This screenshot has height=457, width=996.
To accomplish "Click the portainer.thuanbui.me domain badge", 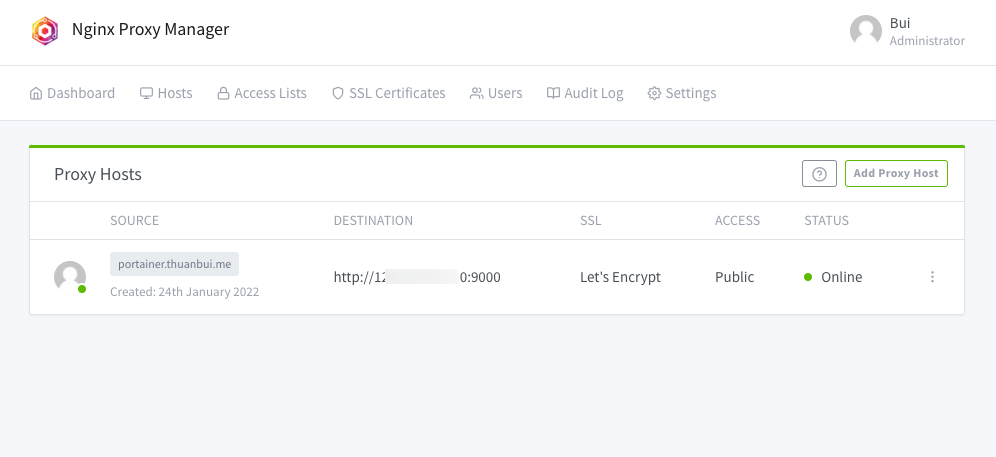I will click(175, 264).
